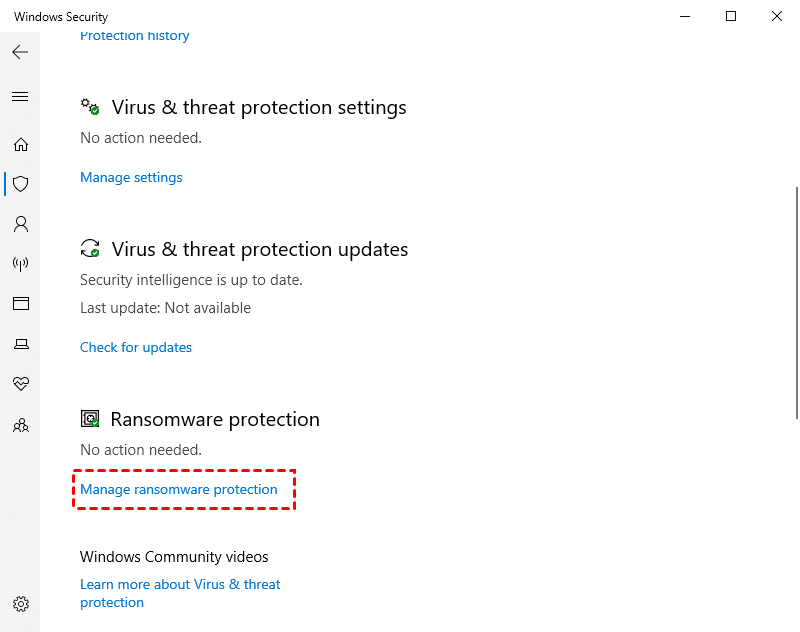Image resolution: width=800 pixels, height=632 pixels.
Task: Select App & browser control in sidebar
Action: [x=20, y=304]
